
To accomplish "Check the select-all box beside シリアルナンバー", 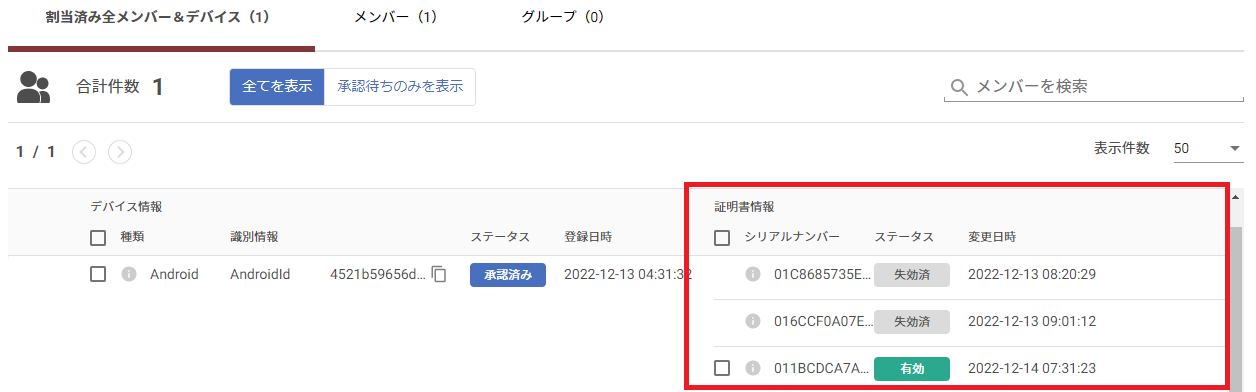I will 722,237.
